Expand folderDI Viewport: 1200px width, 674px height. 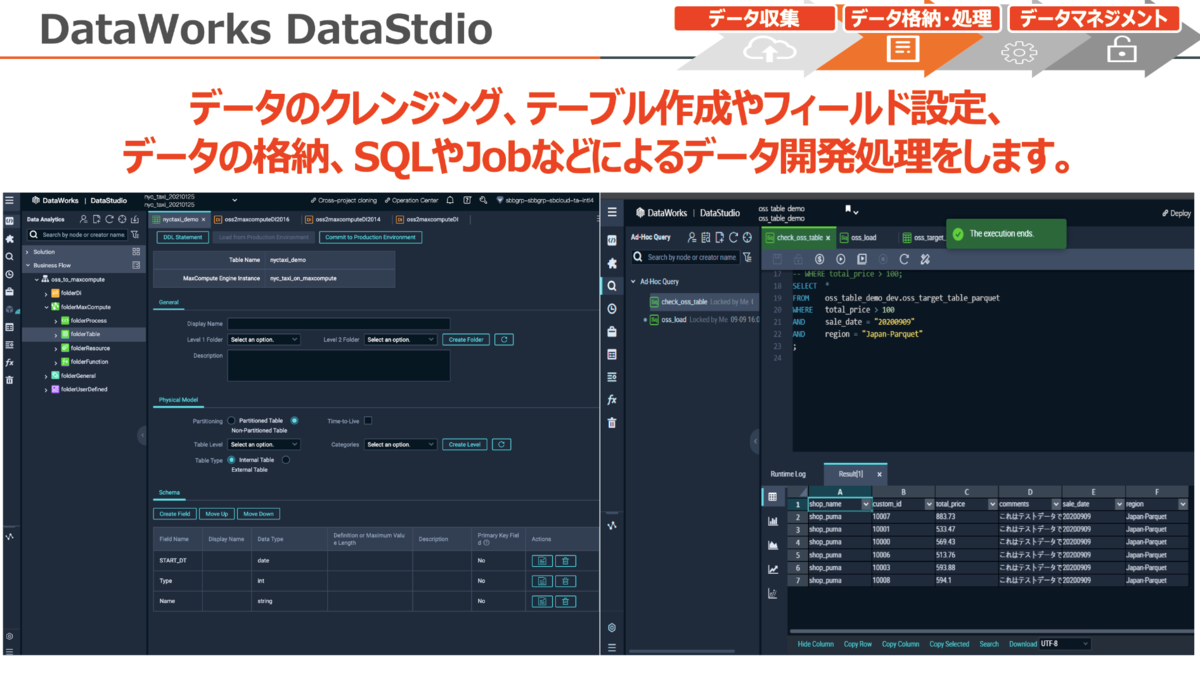click(45, 293)
